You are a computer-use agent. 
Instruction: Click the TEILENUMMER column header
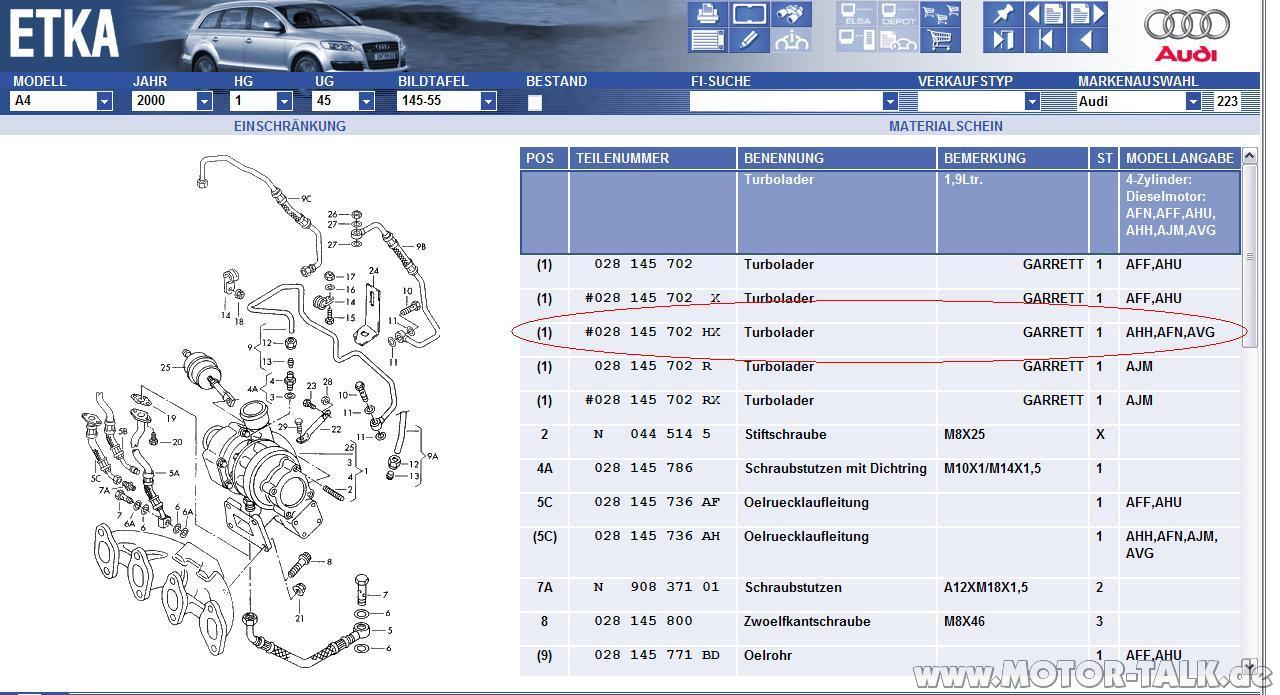tap(654, 158)
